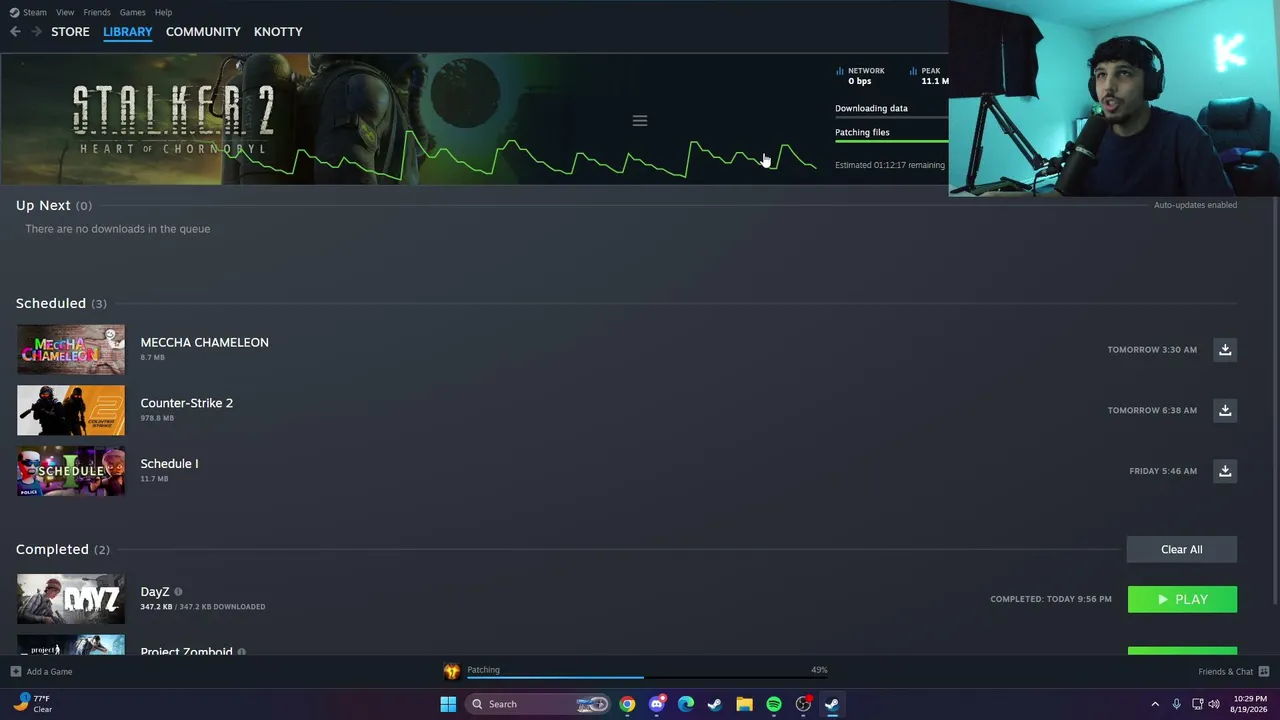
Task: Click the S.T.A.L.K.E.R. 2 banner logo
Action: [173, 119]
